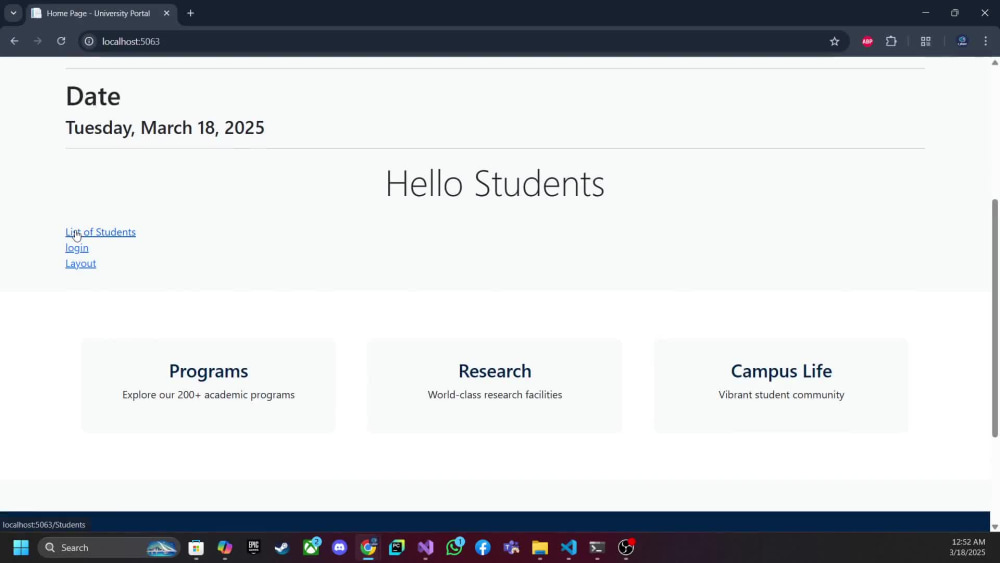Open PyCharm from the taskbar

(x=397, y=548)
